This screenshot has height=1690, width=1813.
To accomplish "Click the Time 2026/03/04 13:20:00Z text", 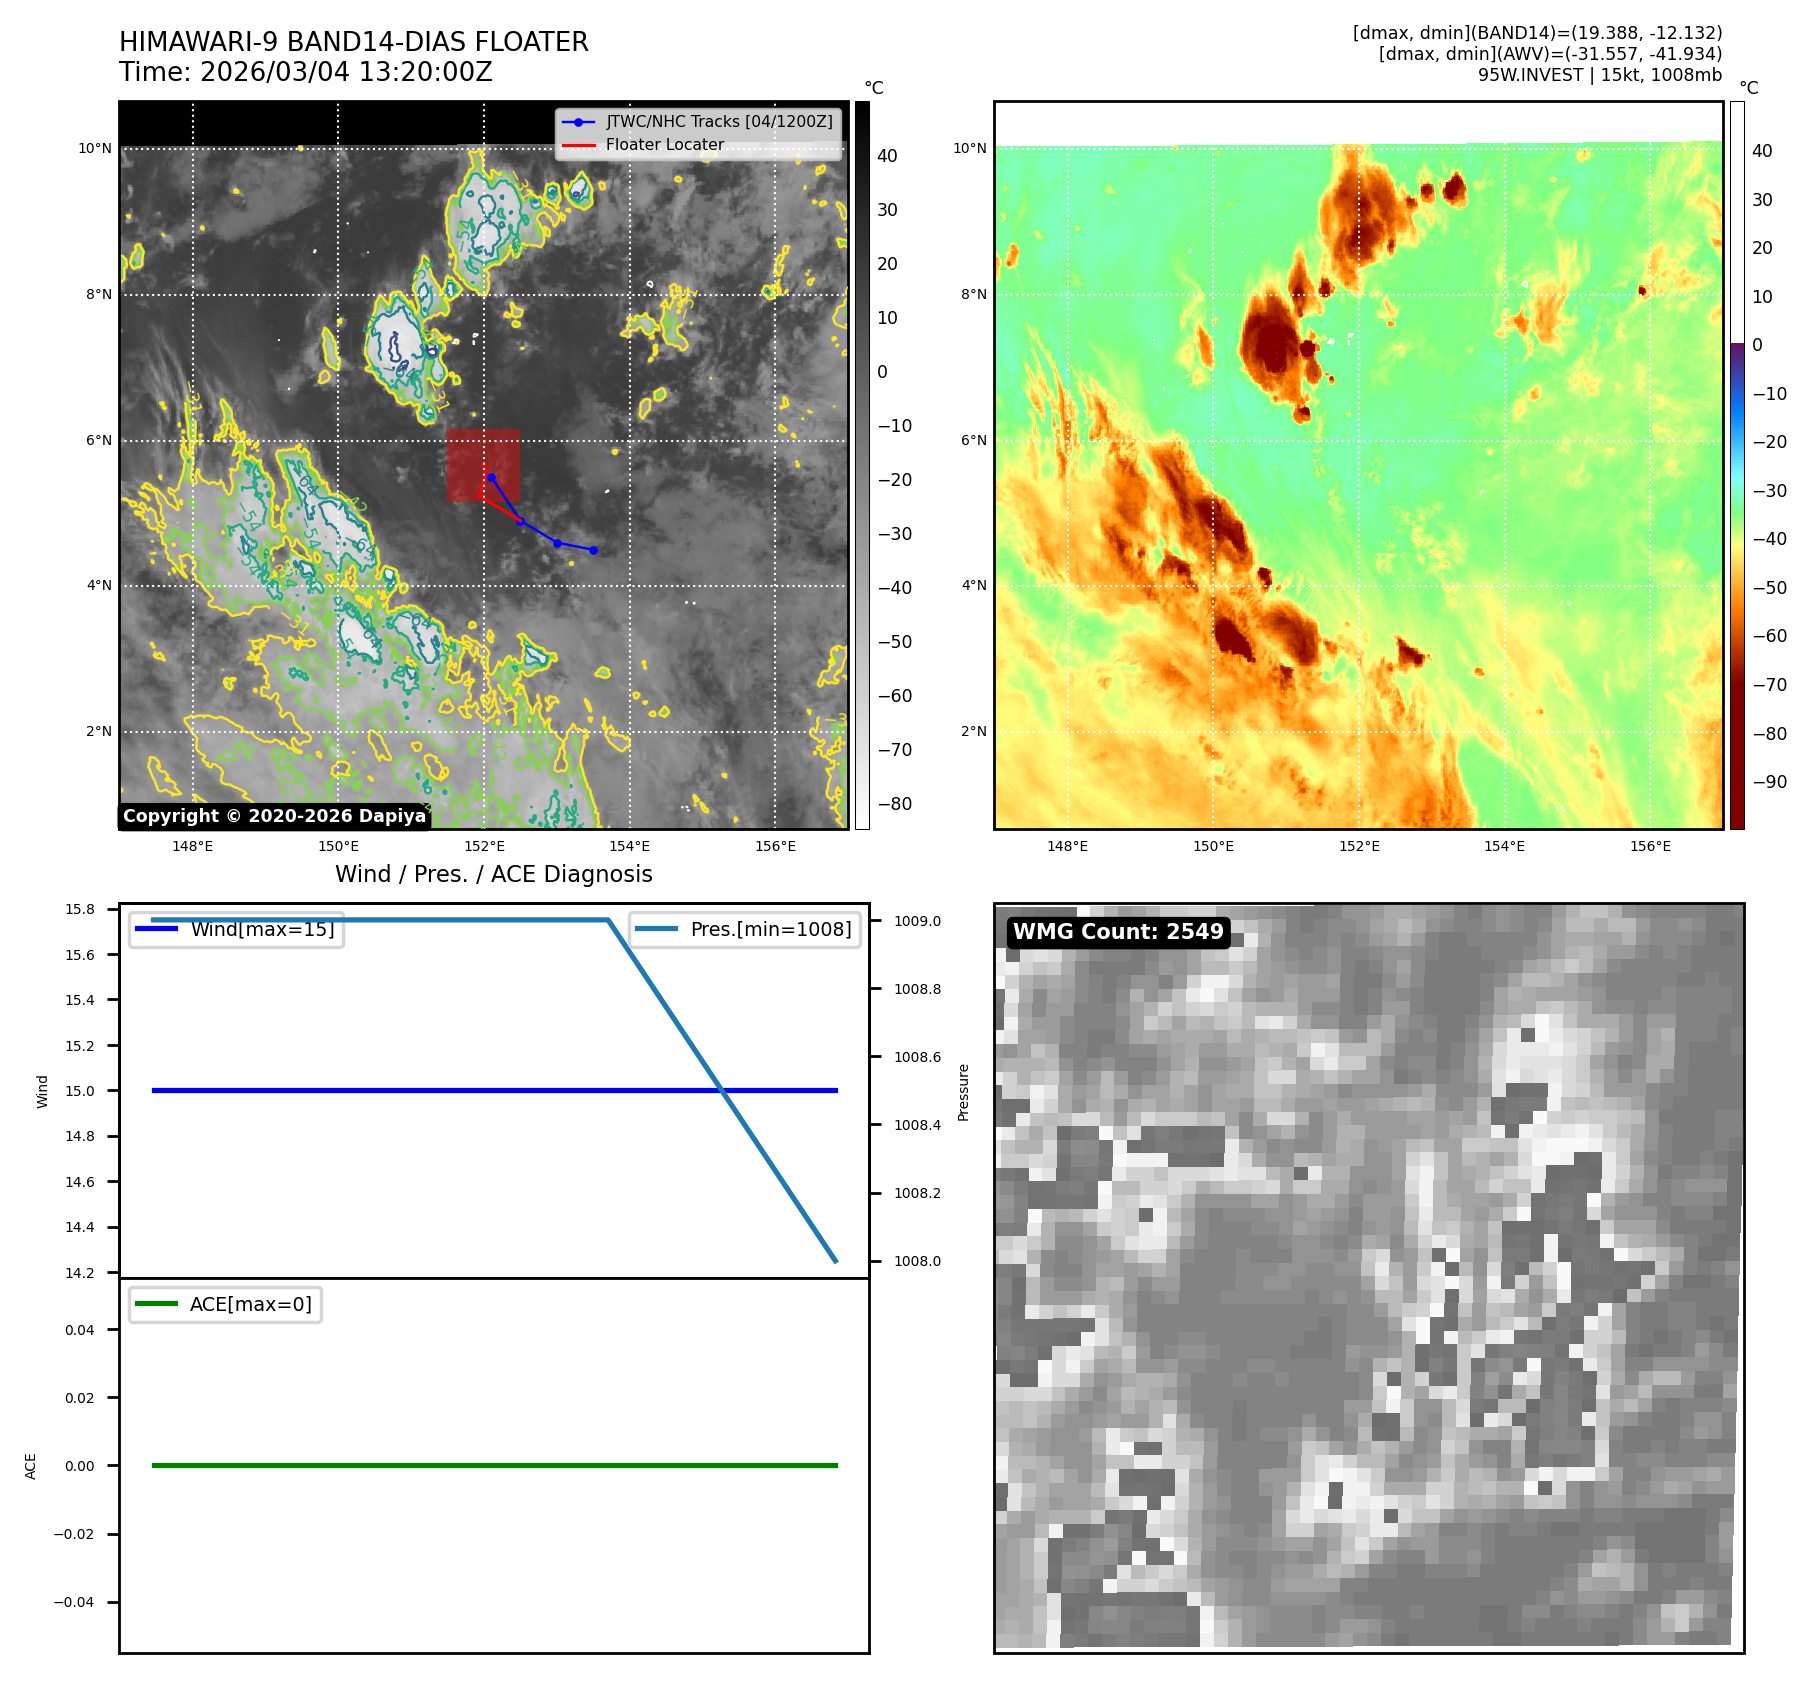I will 305,72.
